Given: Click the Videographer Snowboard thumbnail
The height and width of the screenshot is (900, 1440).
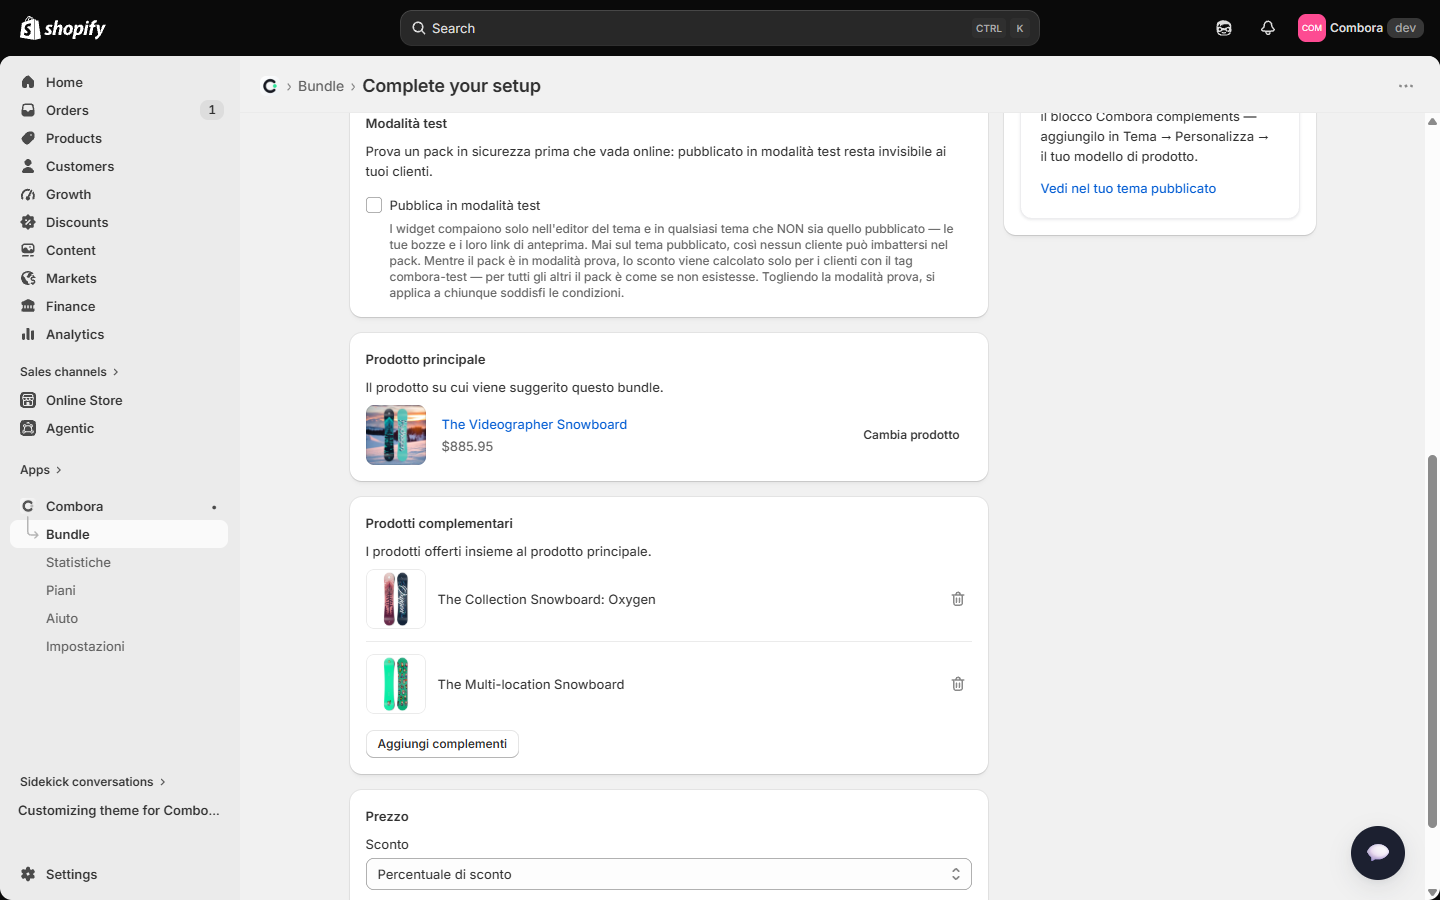Looking at the screenshot, I should pos(396,435).
